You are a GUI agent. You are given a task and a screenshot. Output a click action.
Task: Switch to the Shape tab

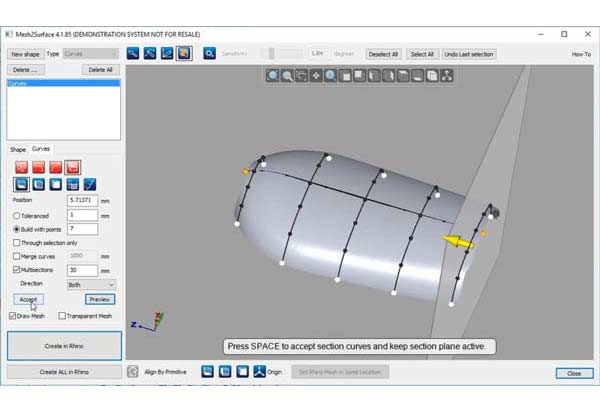tap(18, 149)
